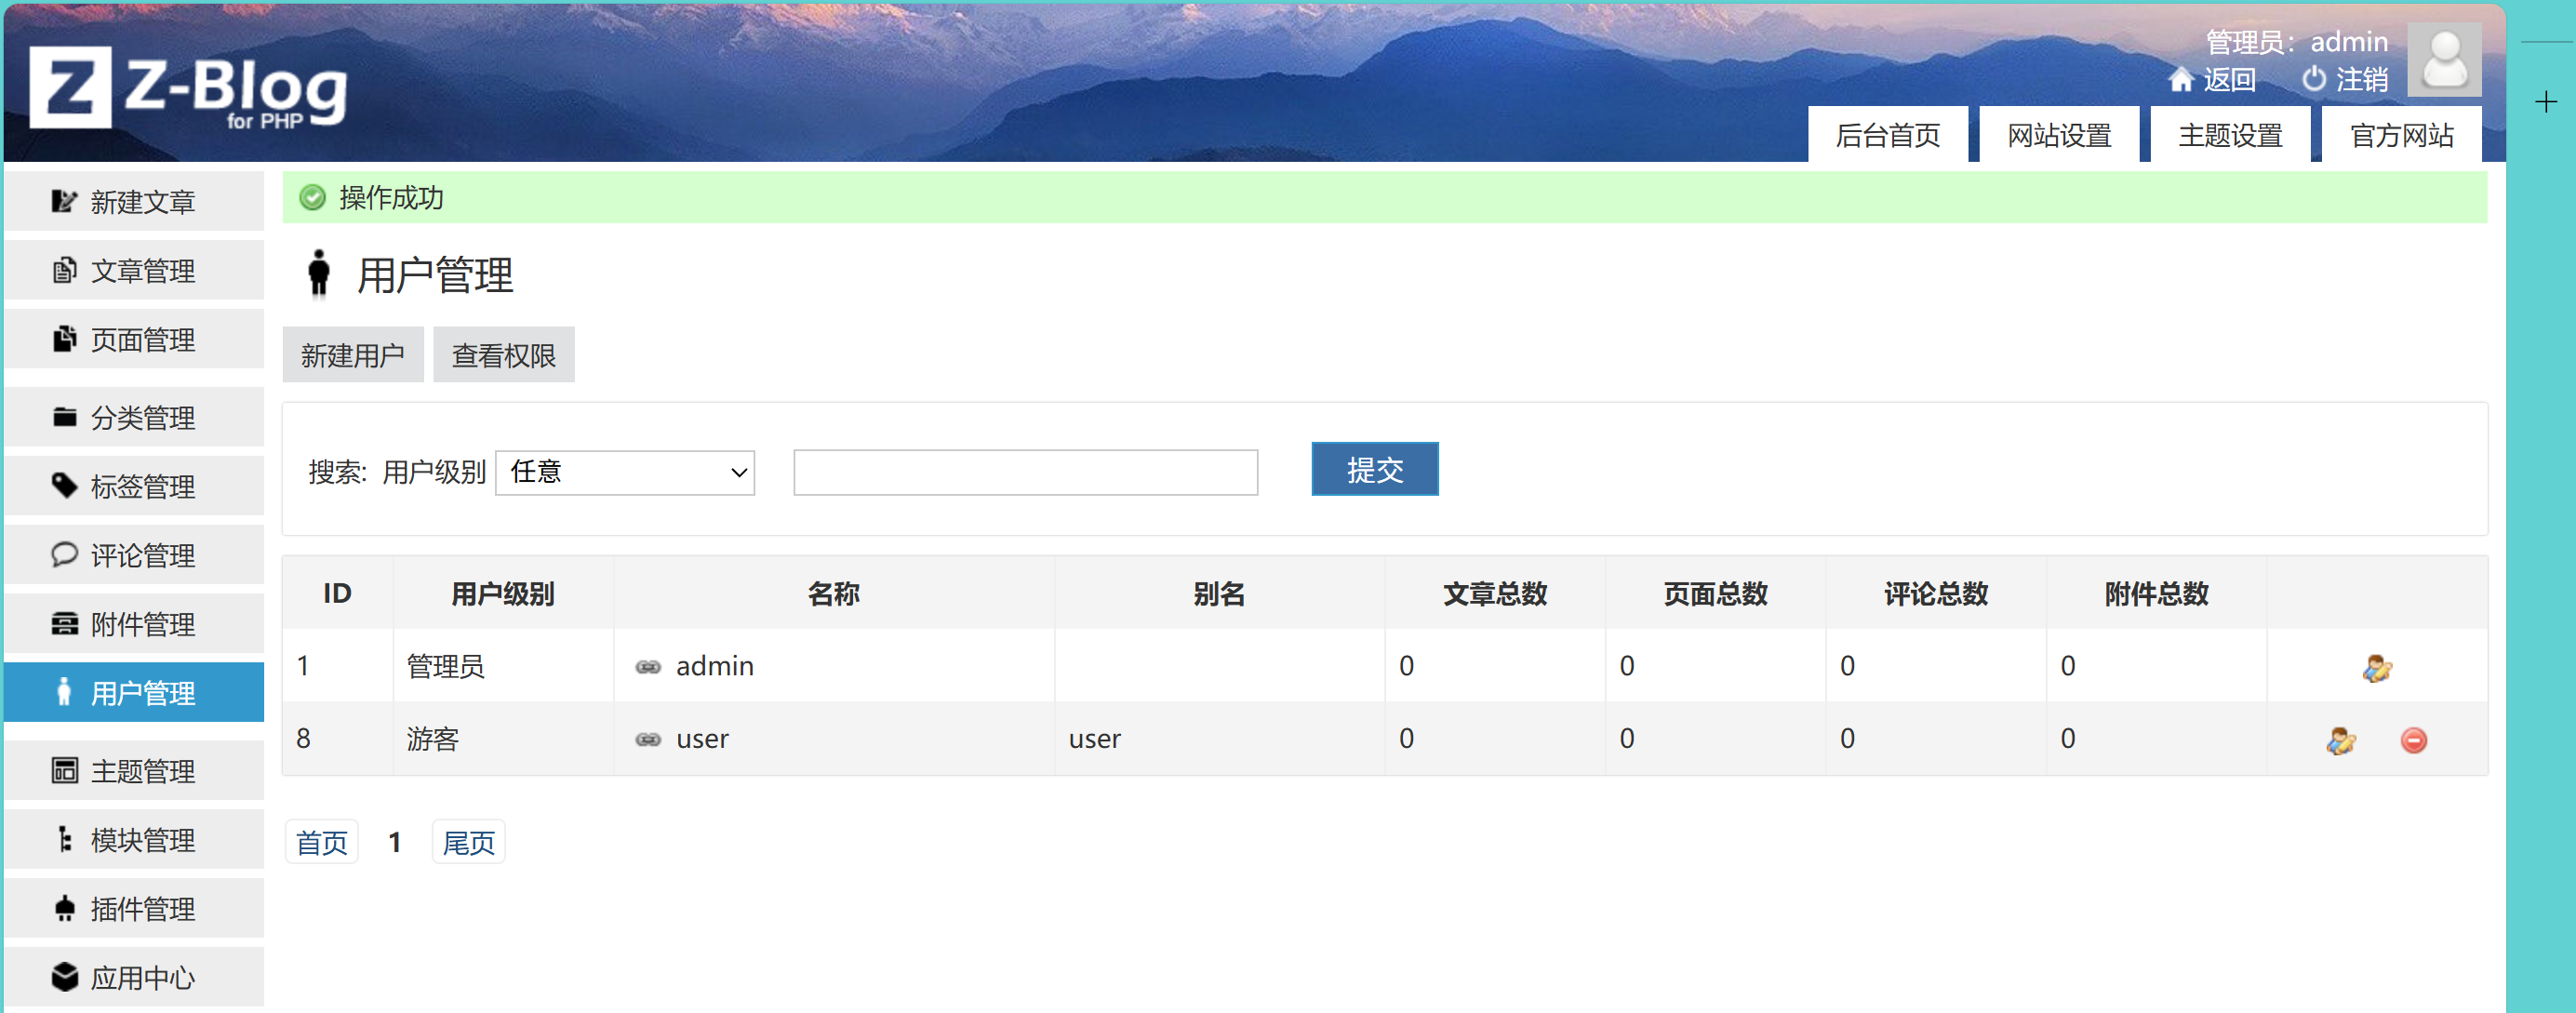Focus the user search text field

(x=1025, y=472)
